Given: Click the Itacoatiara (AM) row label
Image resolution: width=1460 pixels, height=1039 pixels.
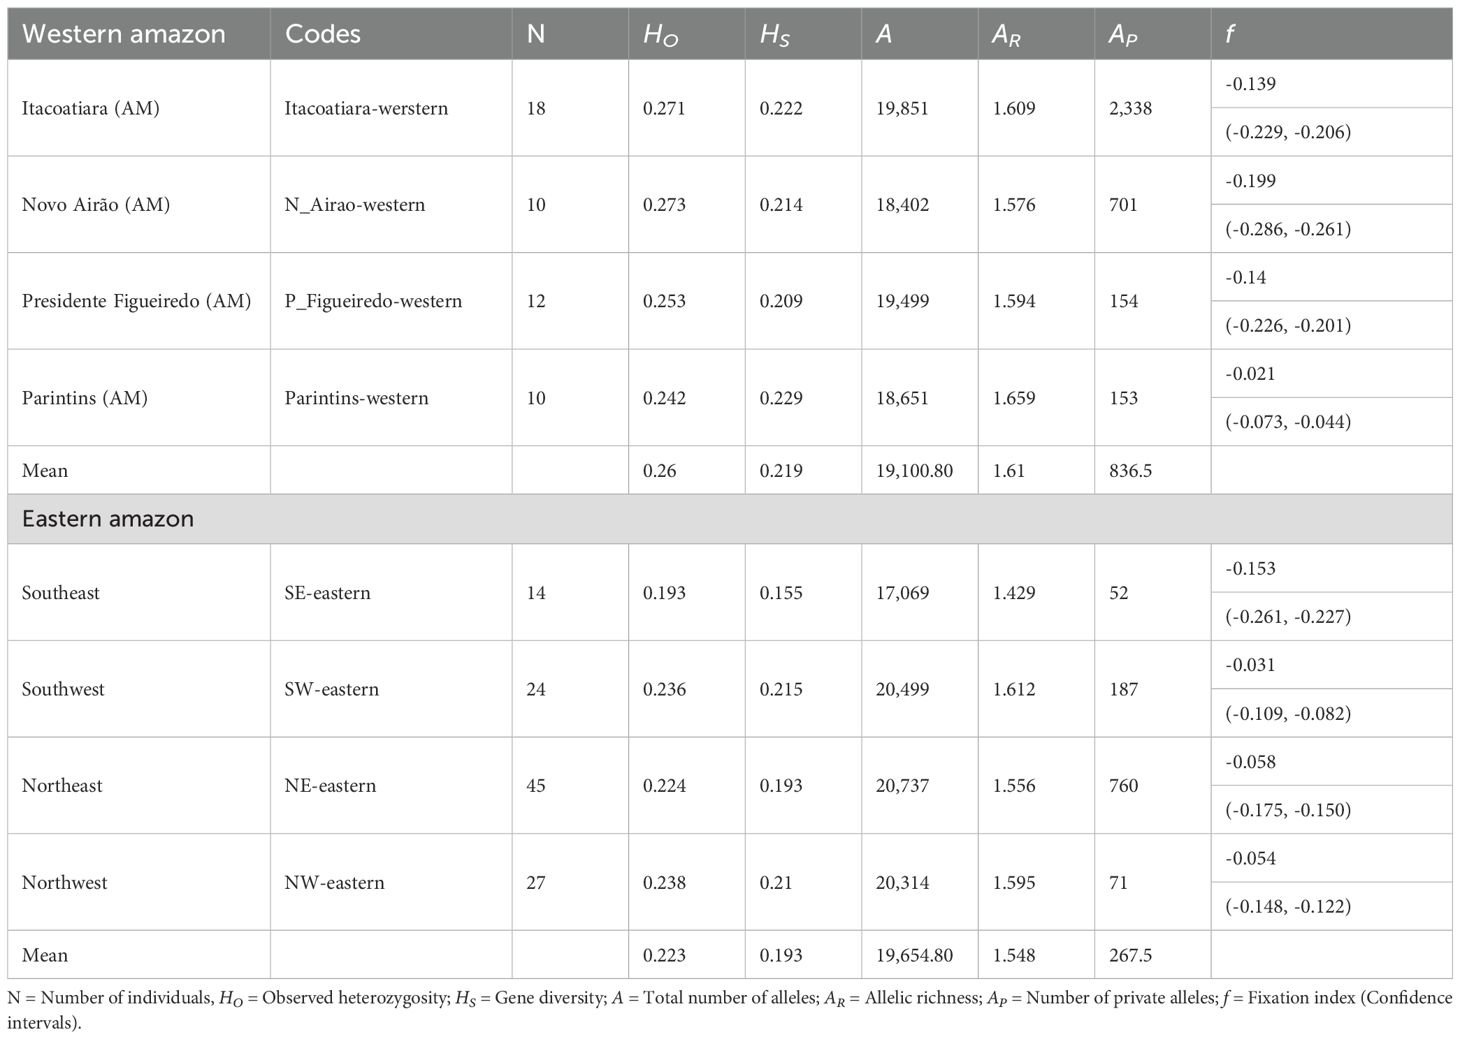Looking at the screenshot, I should pos(91,108).
